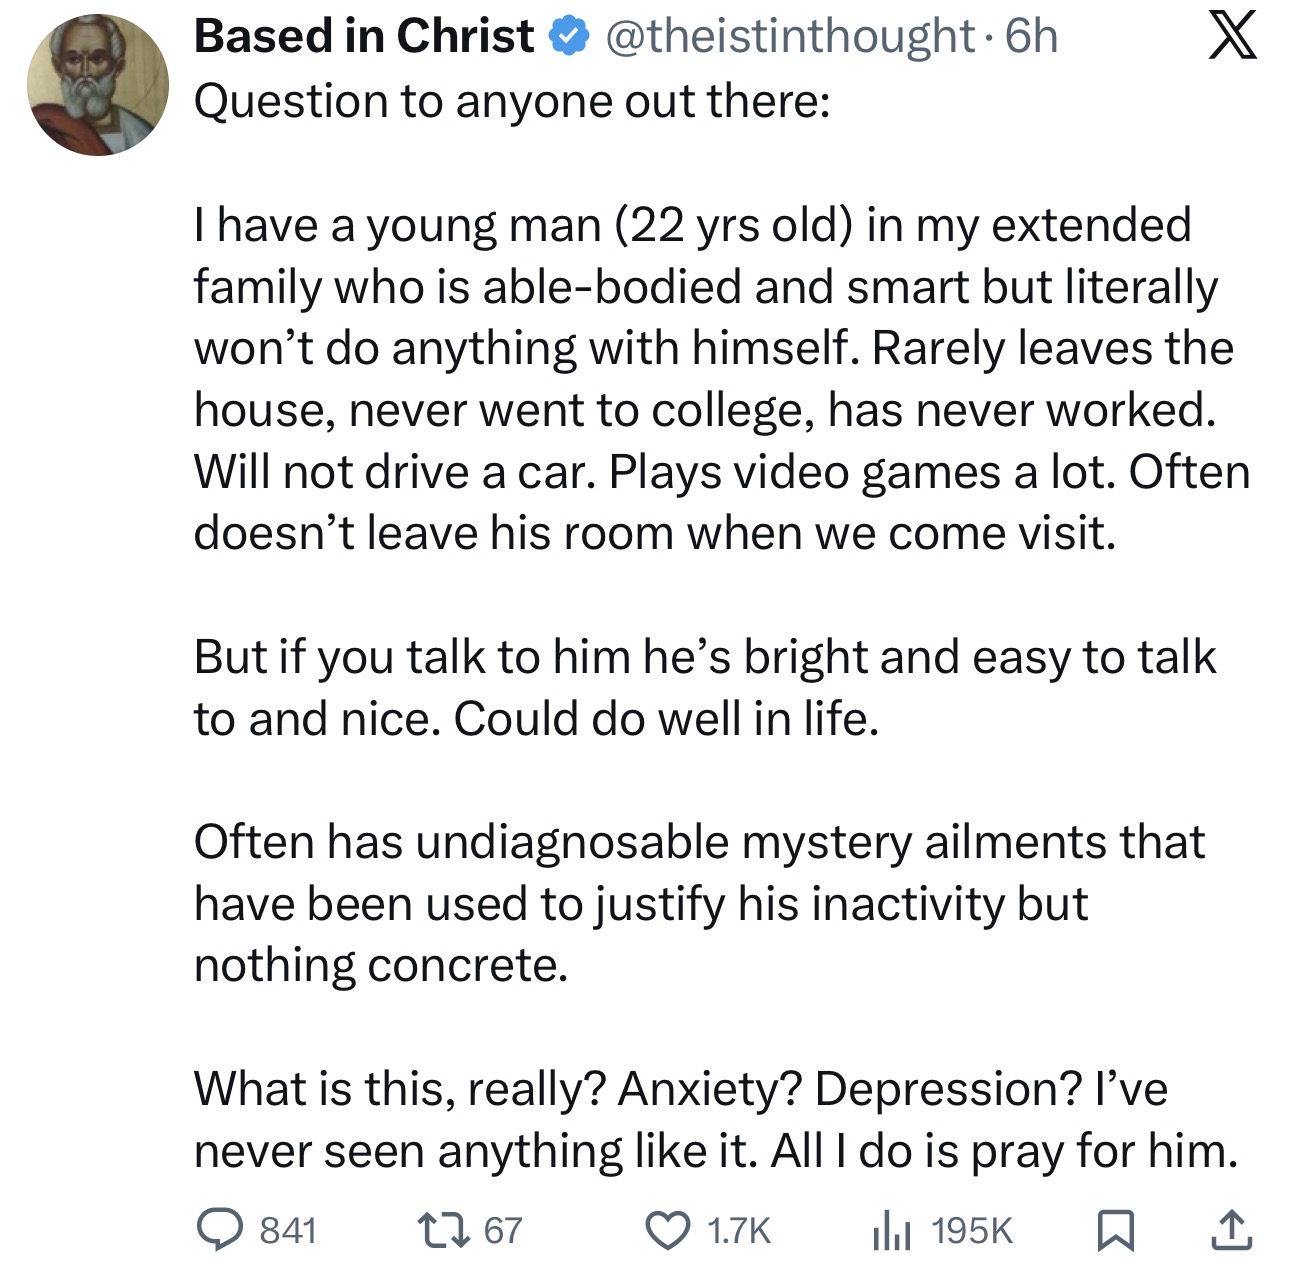This screenshot has width=1290, height=1288.
Task: Click the paragraph about the 22-year-old man
Action: click(x=720, y=379)
